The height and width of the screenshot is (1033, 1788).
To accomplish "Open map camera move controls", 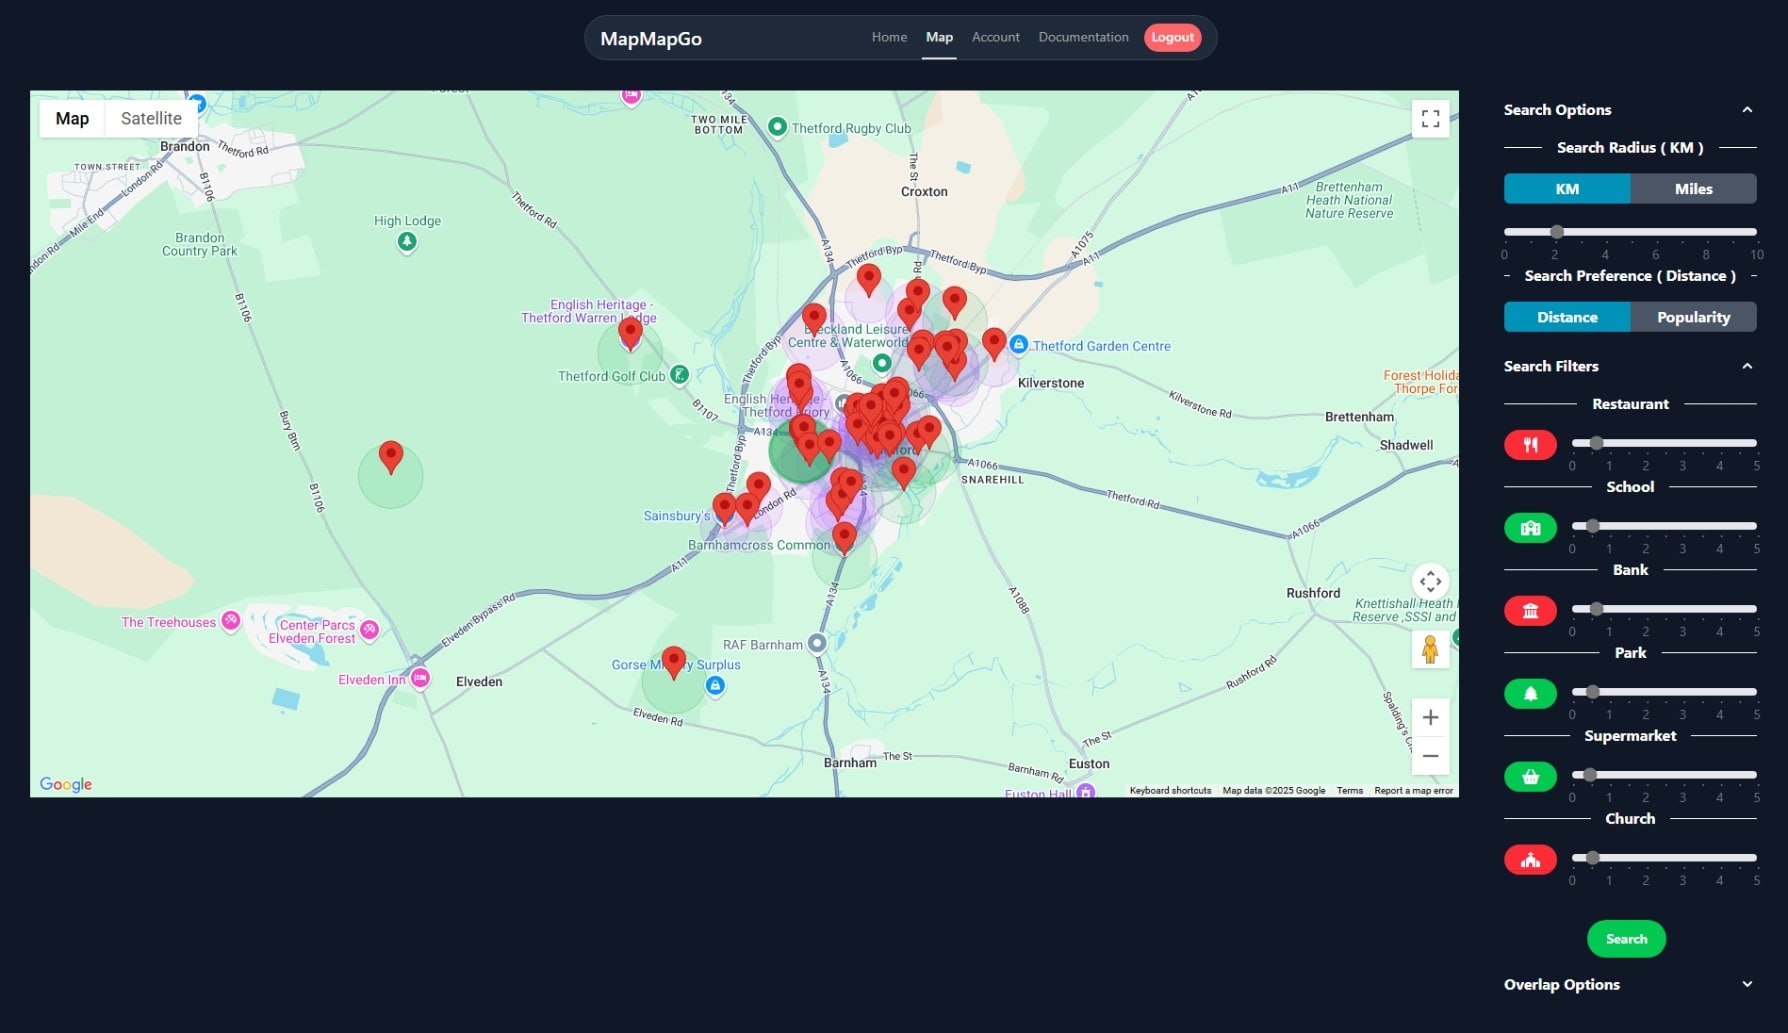I will tap(1430, 581).
